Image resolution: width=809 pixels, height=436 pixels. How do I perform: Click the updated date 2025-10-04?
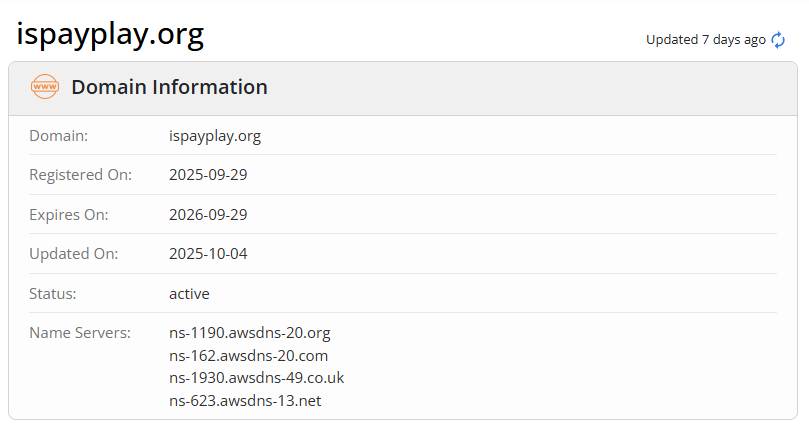click(208, 254)
